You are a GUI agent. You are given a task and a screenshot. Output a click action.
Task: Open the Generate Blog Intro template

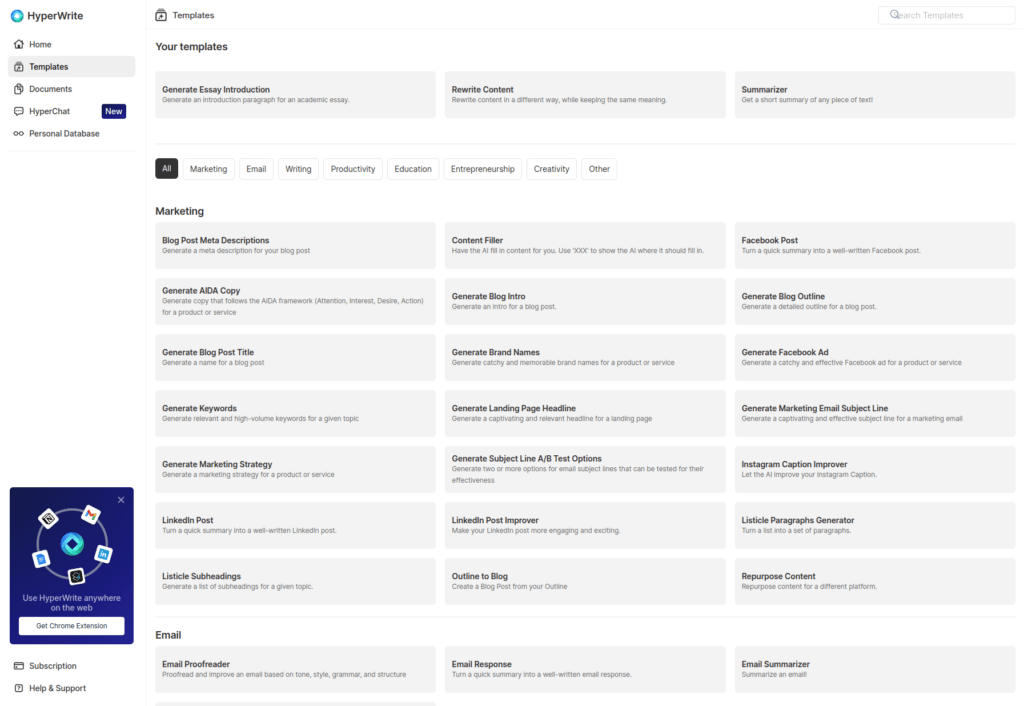585,302
